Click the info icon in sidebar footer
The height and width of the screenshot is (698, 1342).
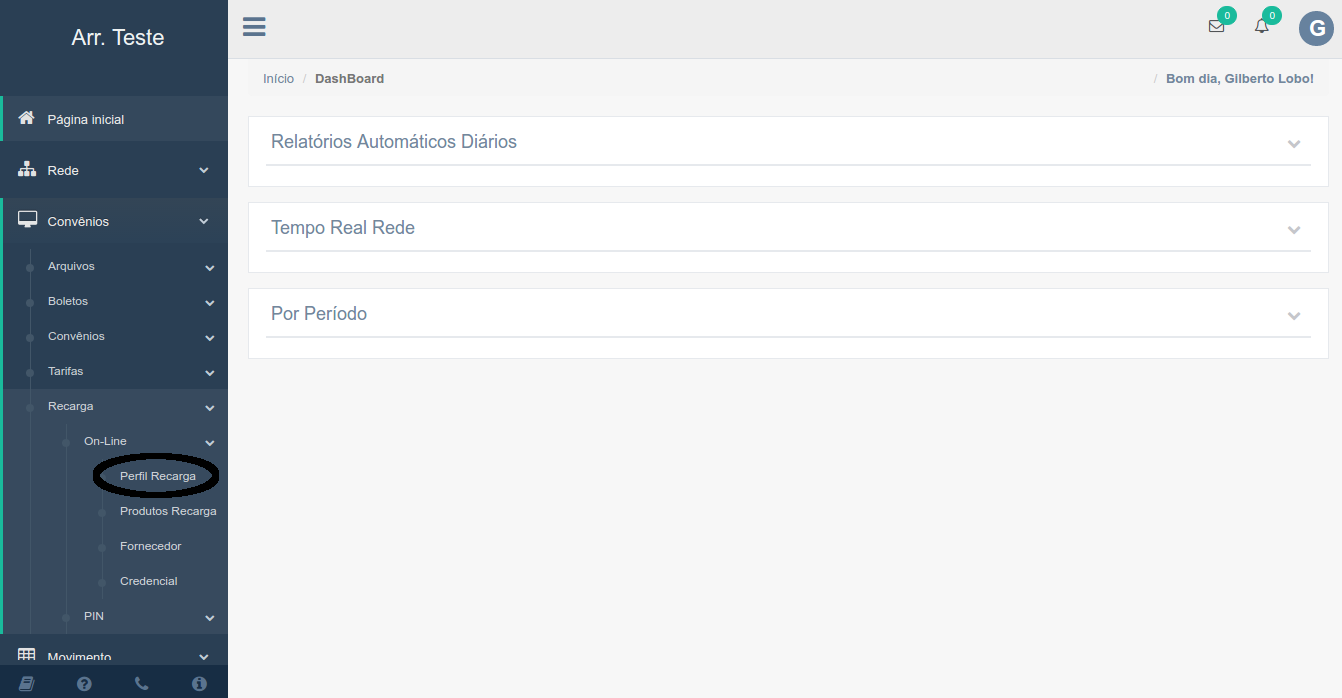coord(199,684)
